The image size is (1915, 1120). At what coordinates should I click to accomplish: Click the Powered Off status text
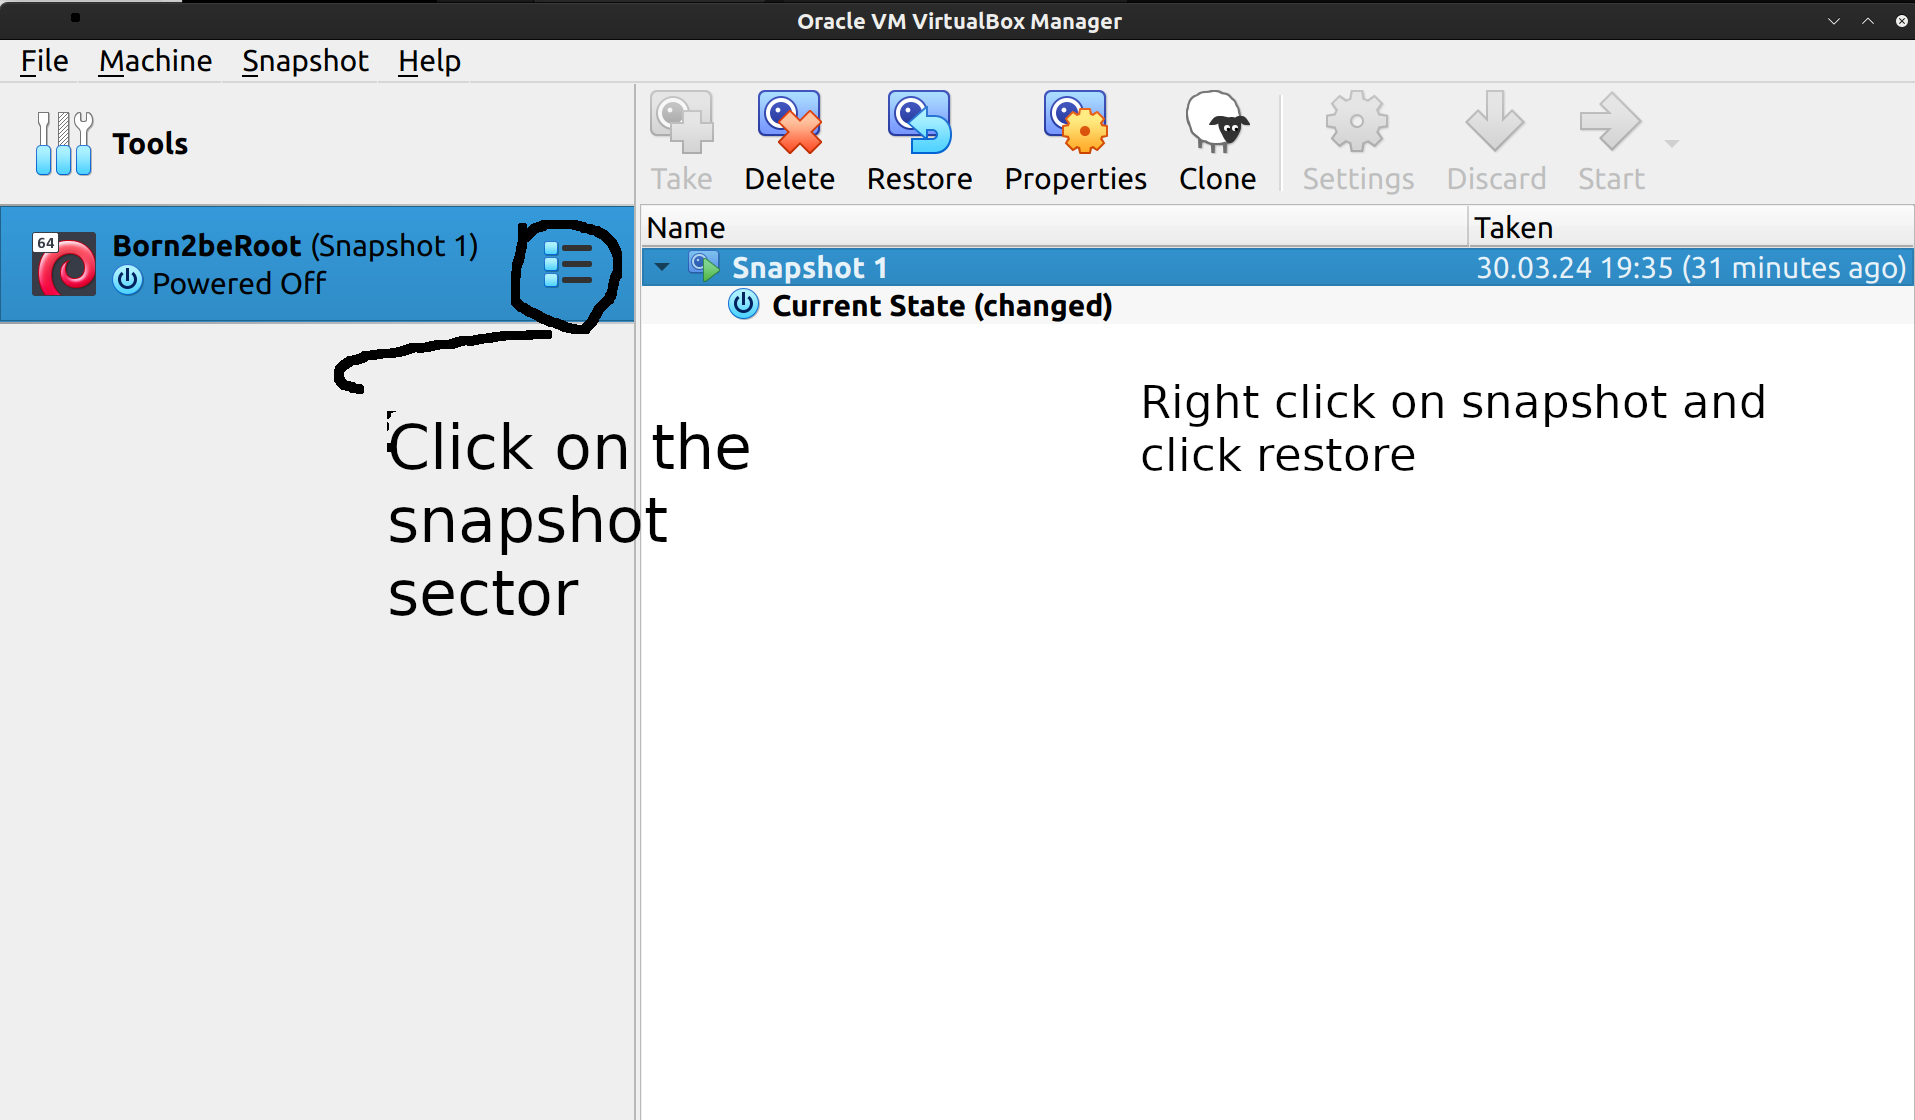coord(239,283)
